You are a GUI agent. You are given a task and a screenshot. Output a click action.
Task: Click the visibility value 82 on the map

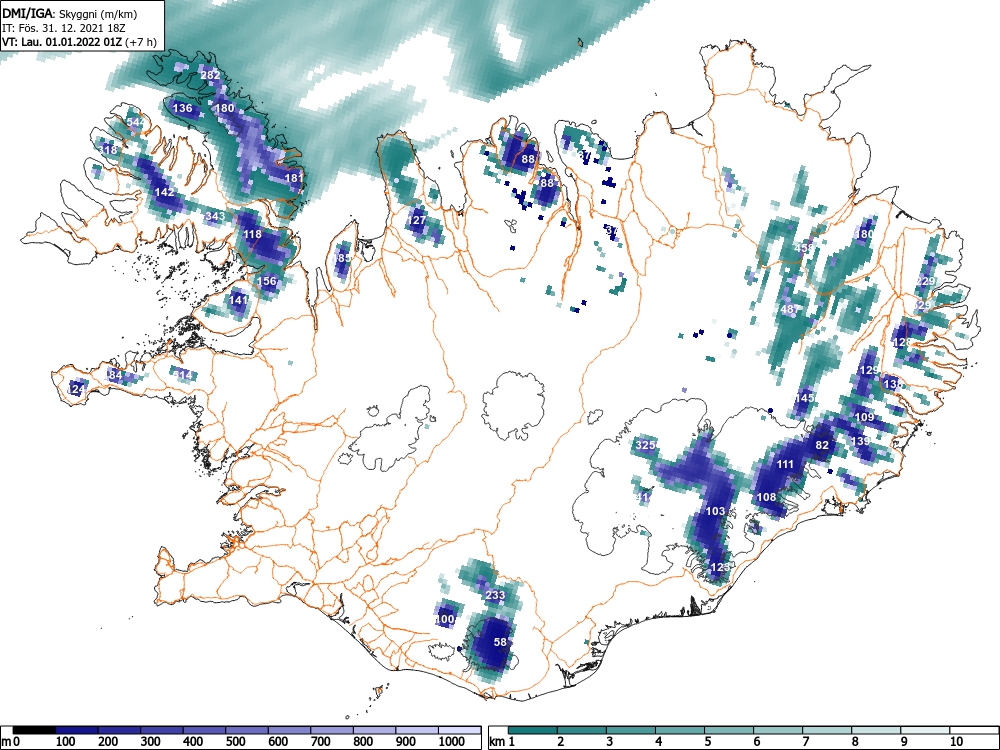click(x=822, y=445)
